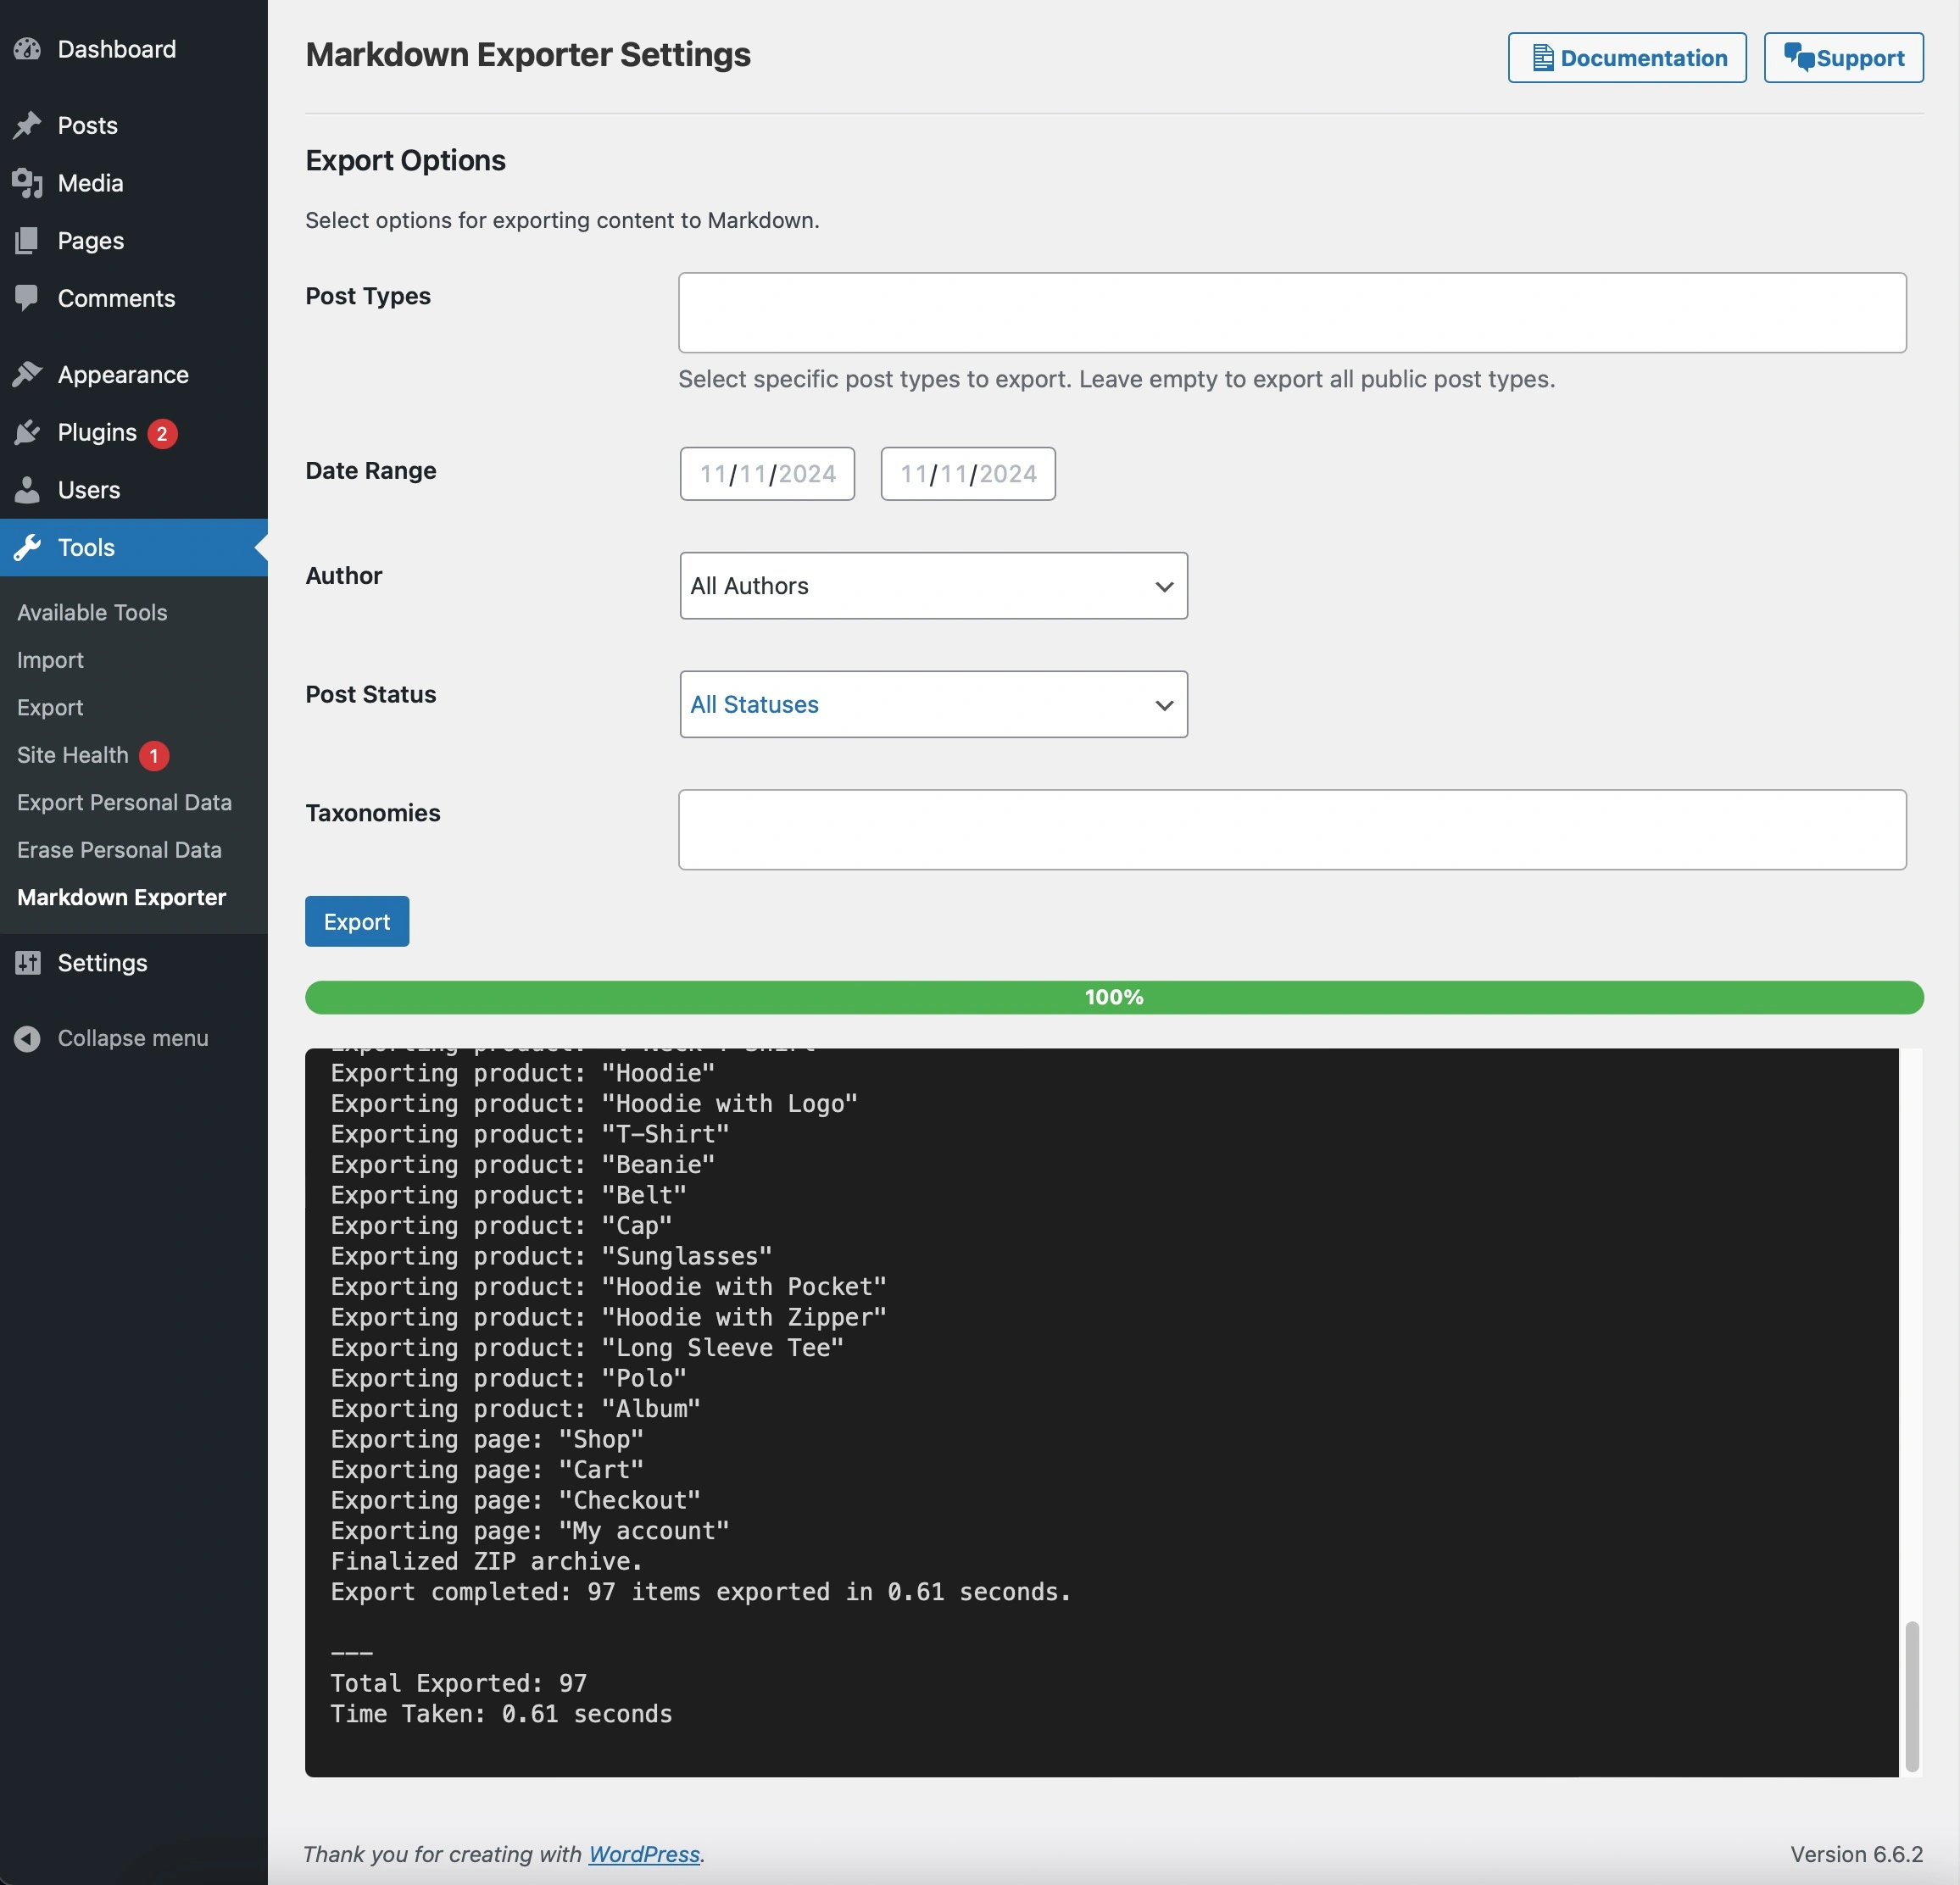Open the Support link button
The image size is (1960, 1885).
coord(1843,58)
